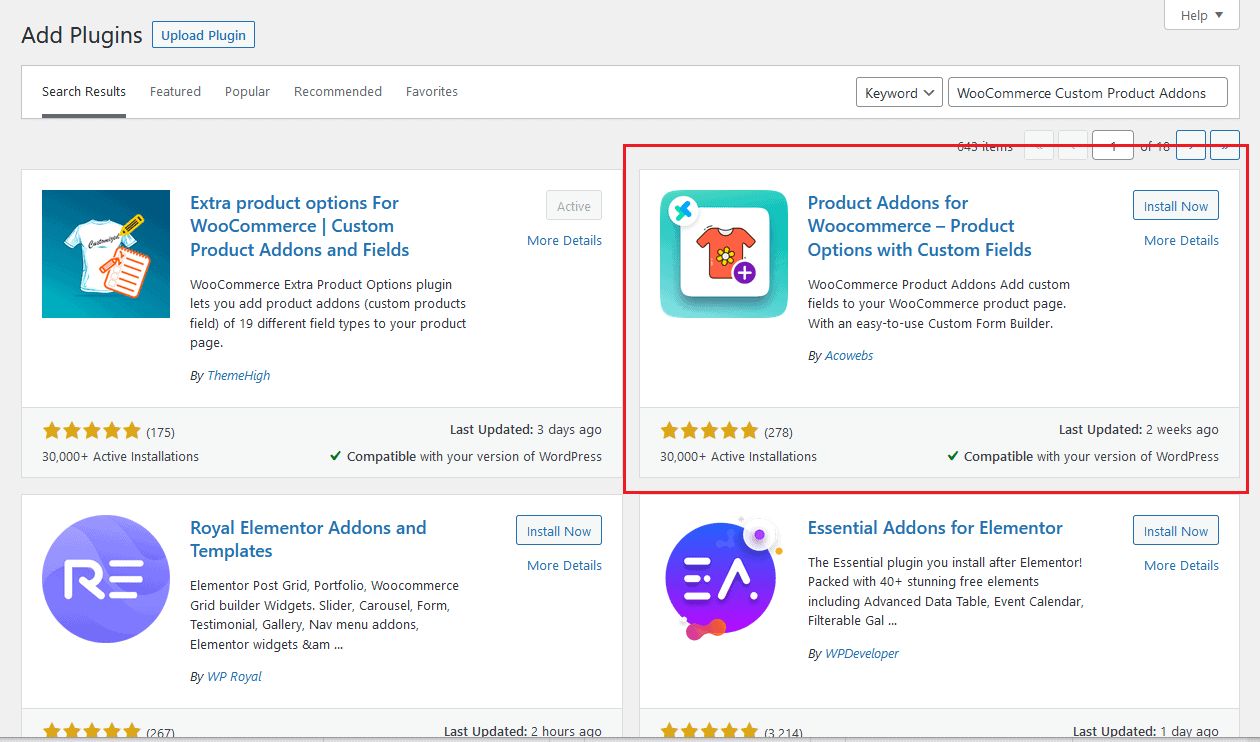This screenshot has height=742, width=1260.
Task: Click the plugin search text field
Action: click(x=1086, y=93)
